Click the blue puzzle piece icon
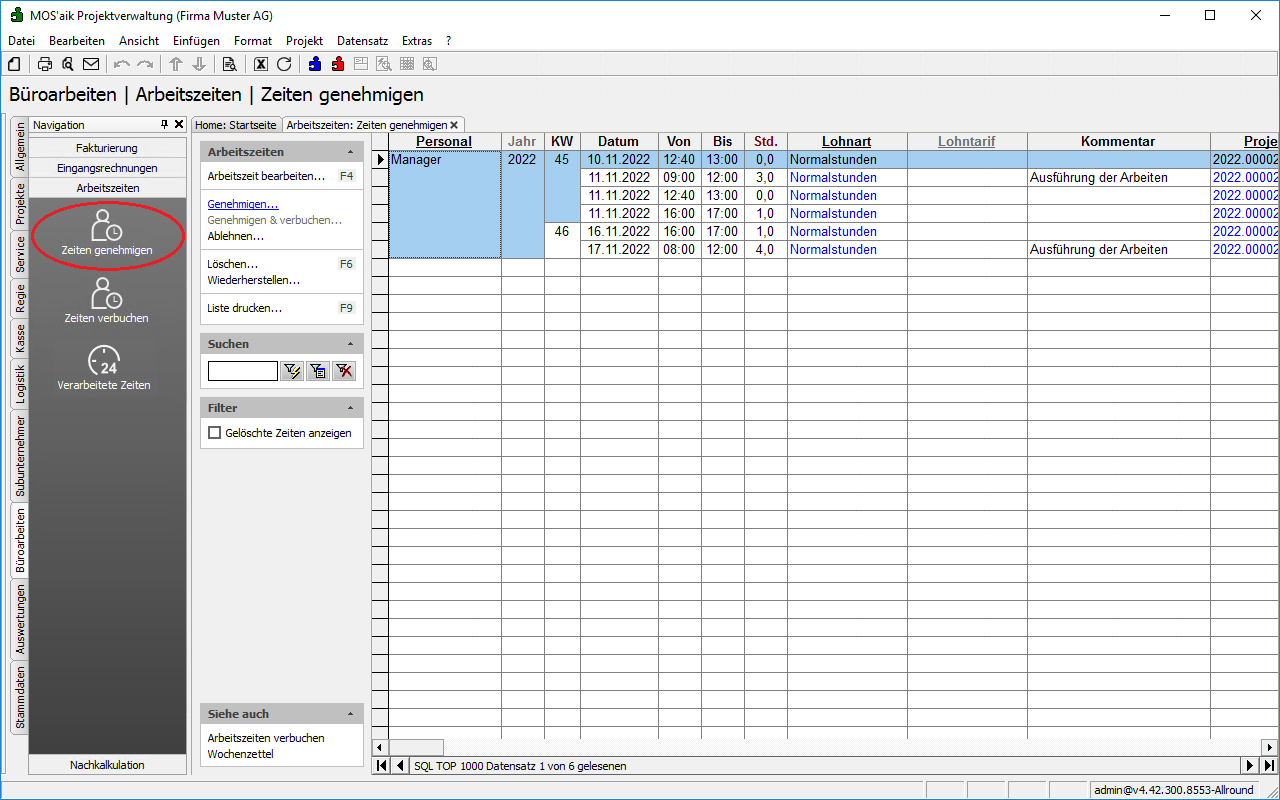Screen dimensions: 1280x800 click(x=315, y=64)
